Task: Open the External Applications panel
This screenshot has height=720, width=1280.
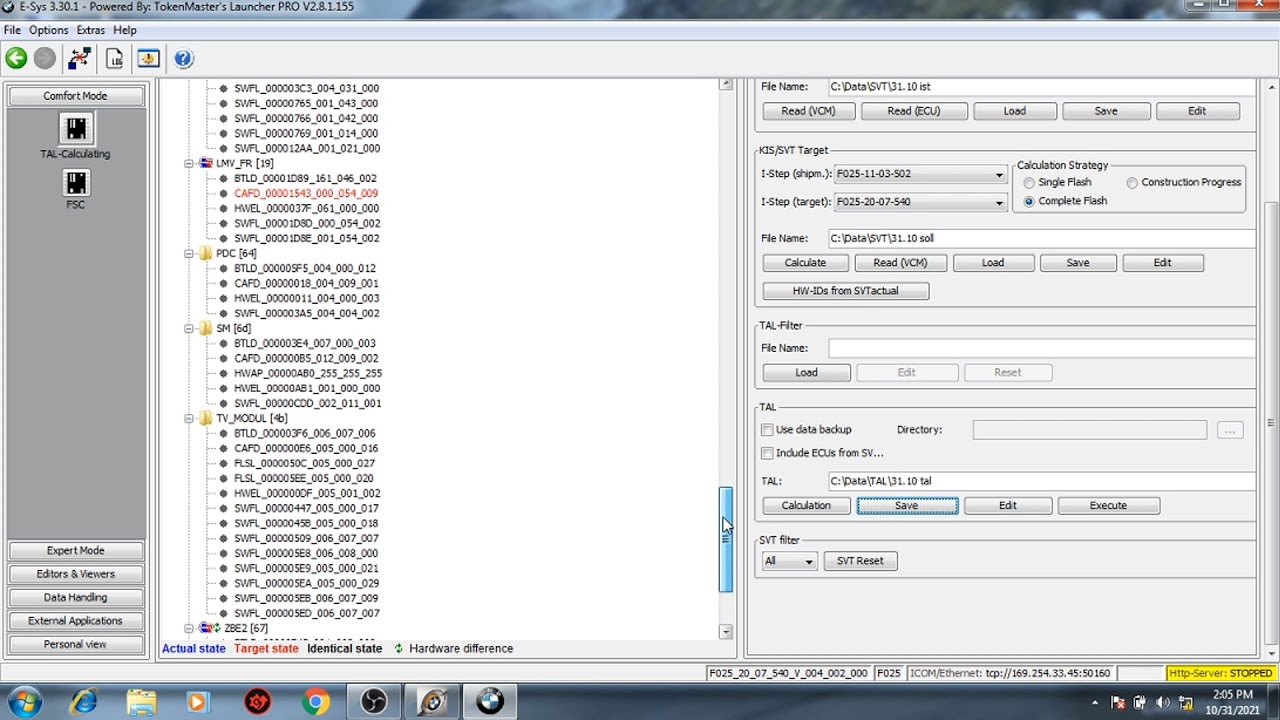Action: point(75,621)
